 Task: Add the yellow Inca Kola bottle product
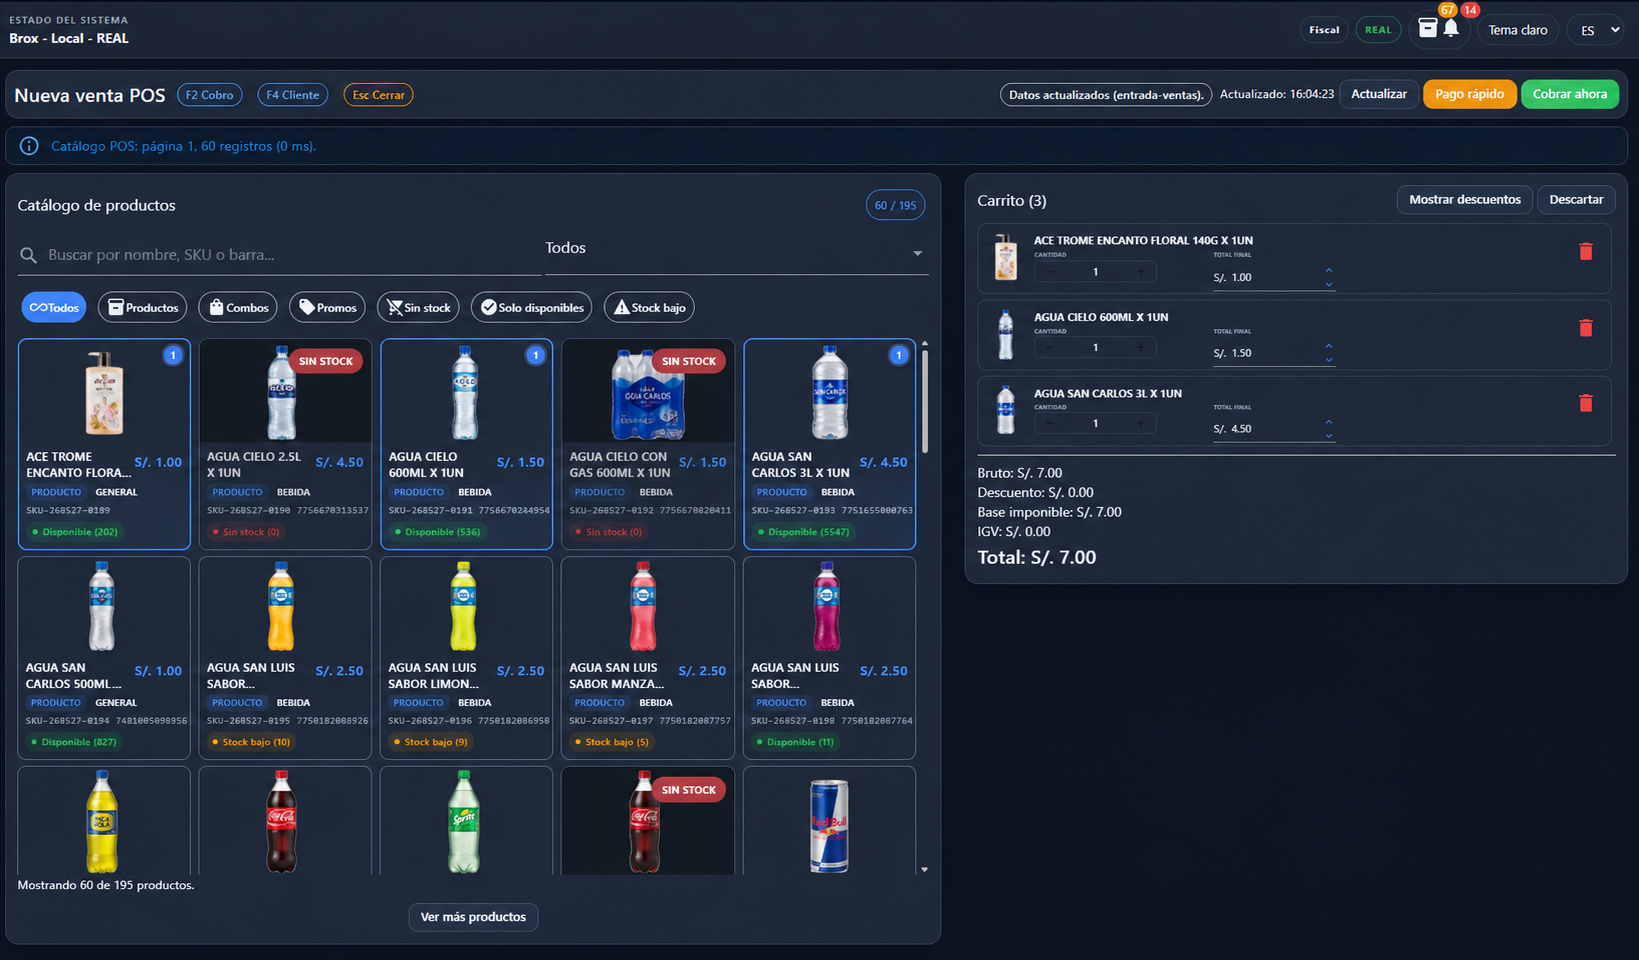(104, 821)
